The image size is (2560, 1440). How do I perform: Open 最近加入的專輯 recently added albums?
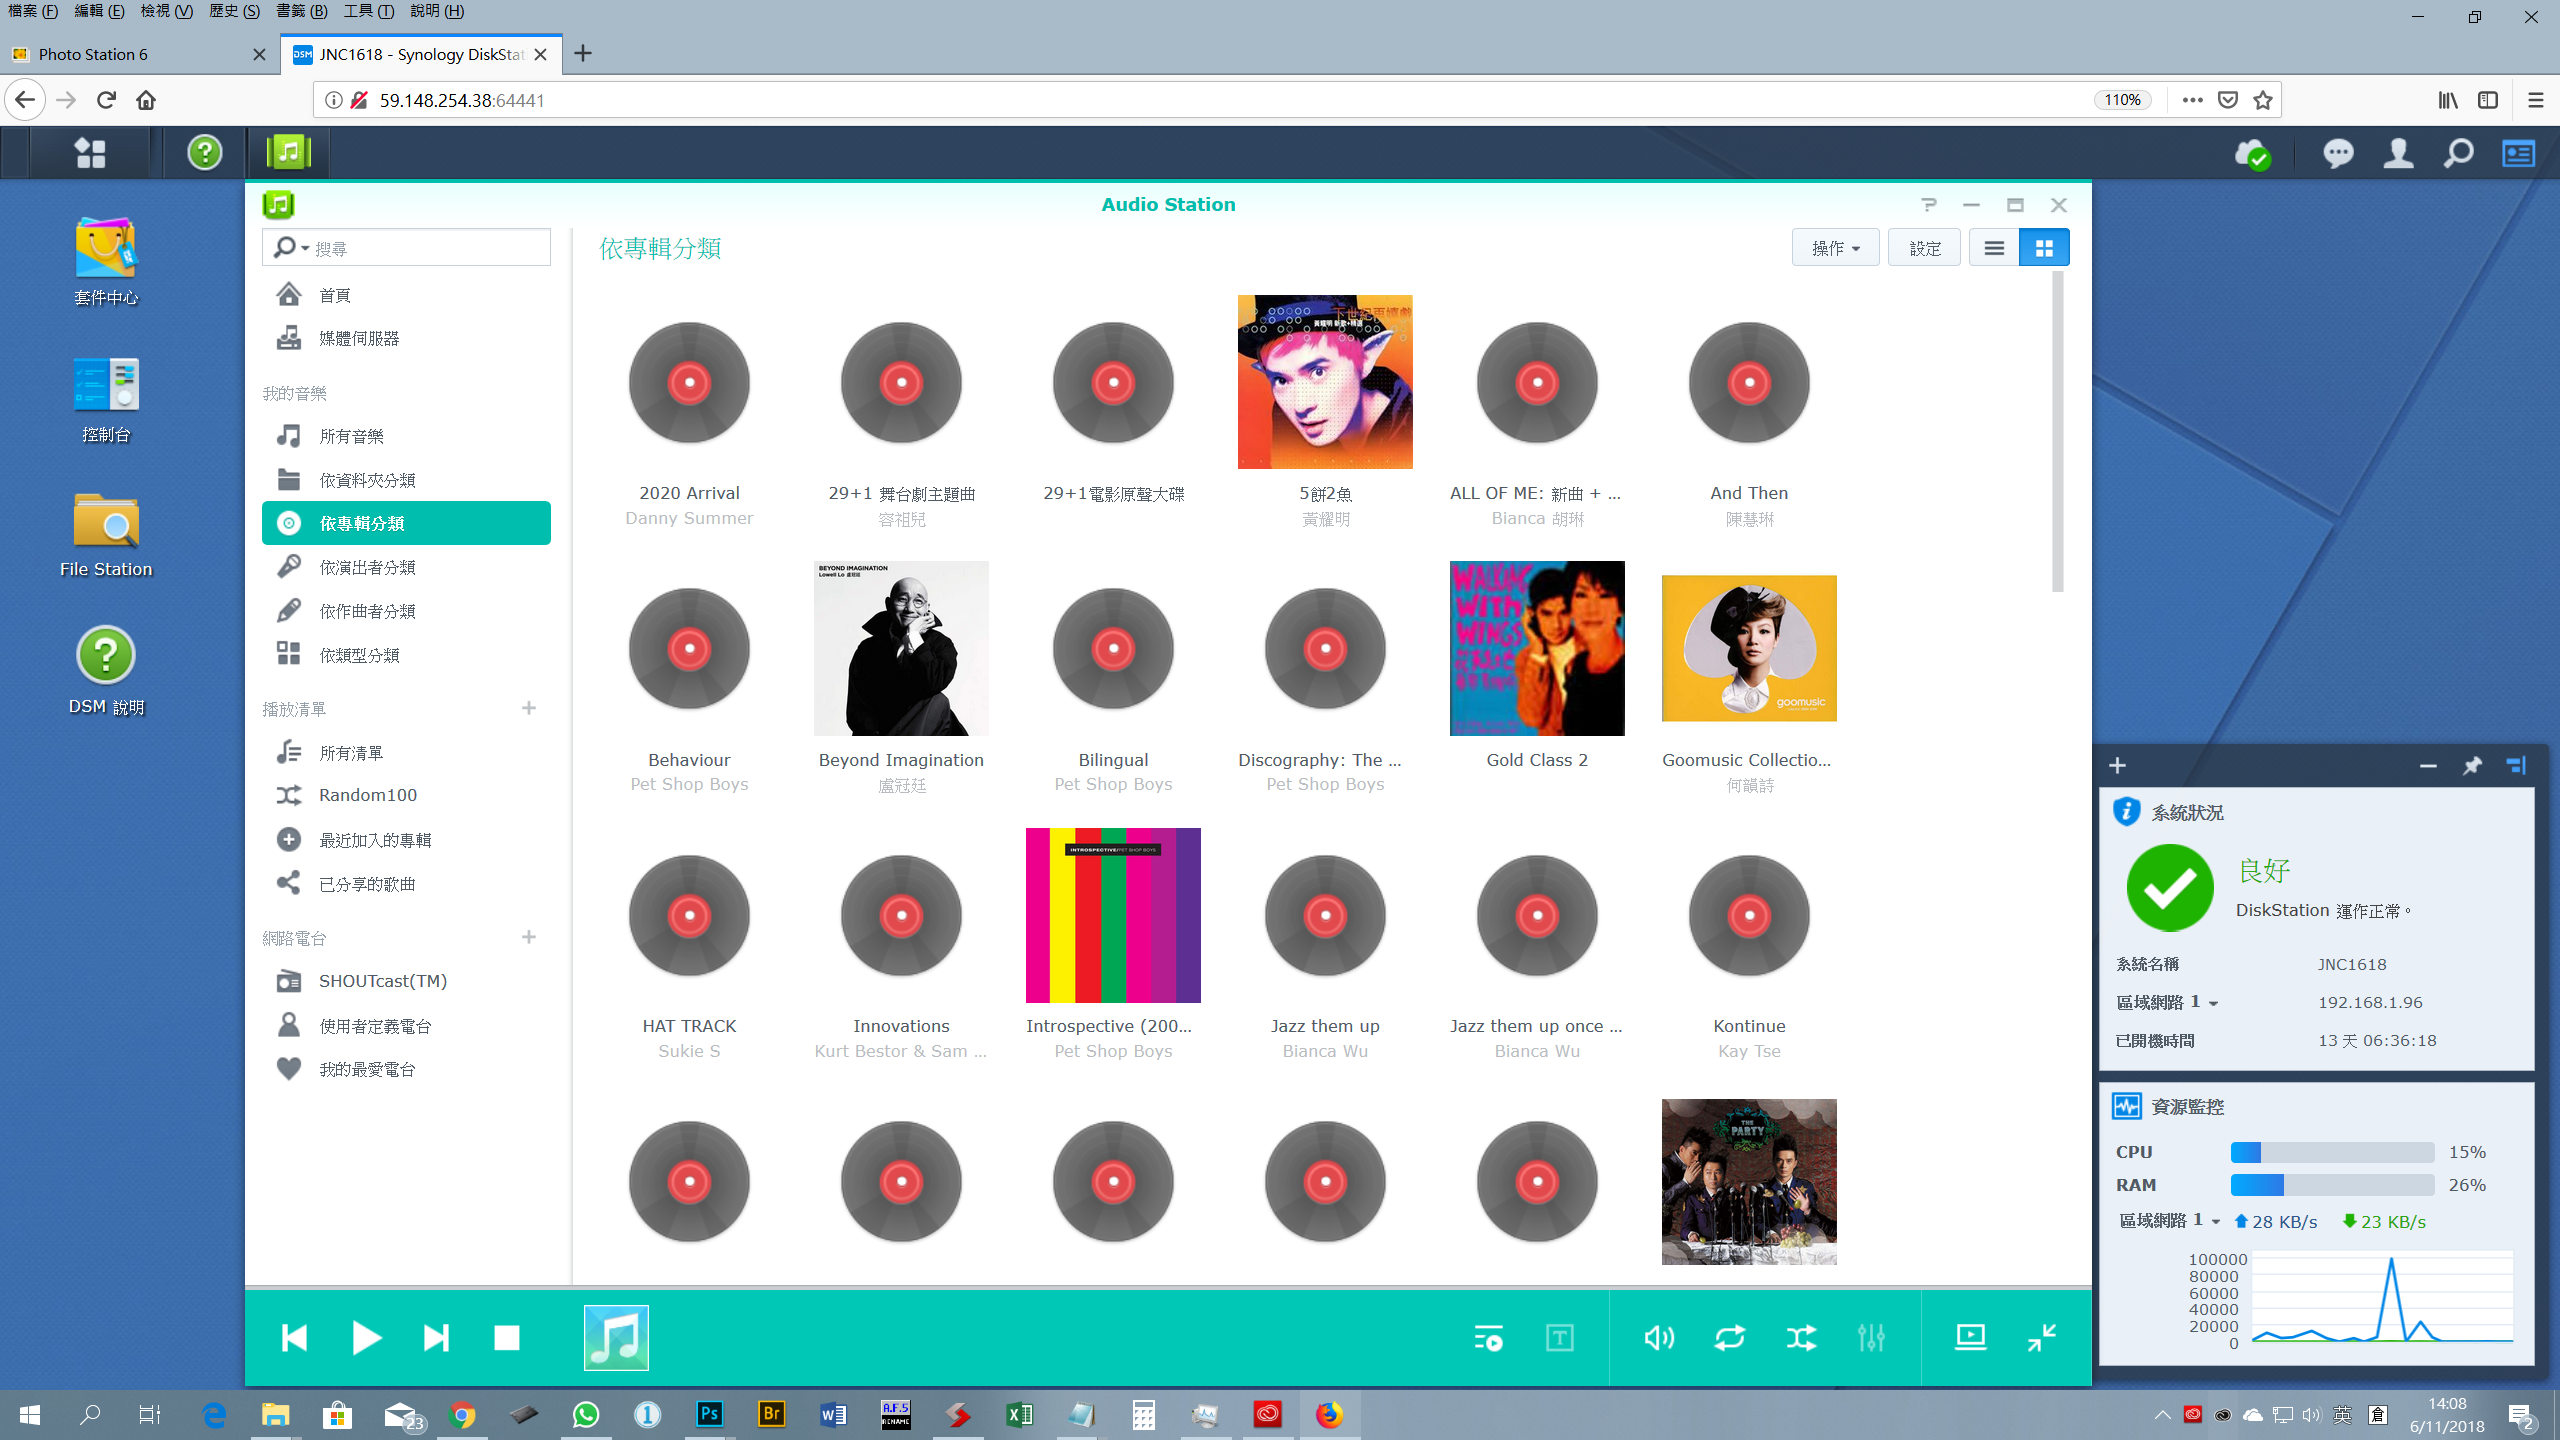click(x=406, y=840)
